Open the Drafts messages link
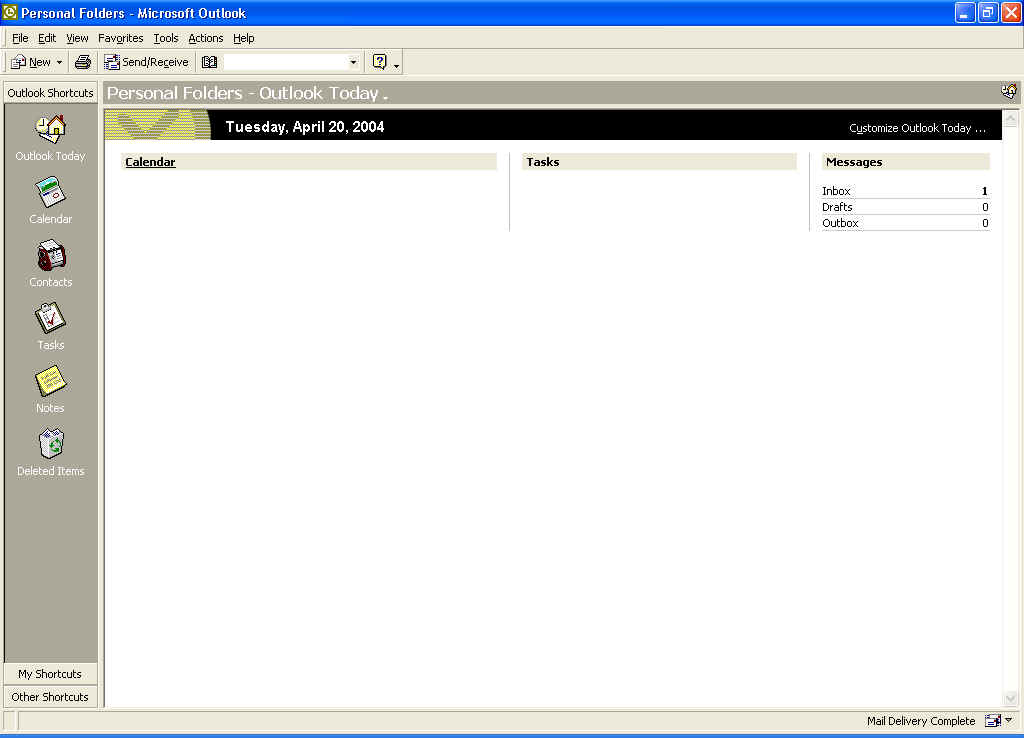This screenshot has height=738, width=1024. (x=837, y=207)
